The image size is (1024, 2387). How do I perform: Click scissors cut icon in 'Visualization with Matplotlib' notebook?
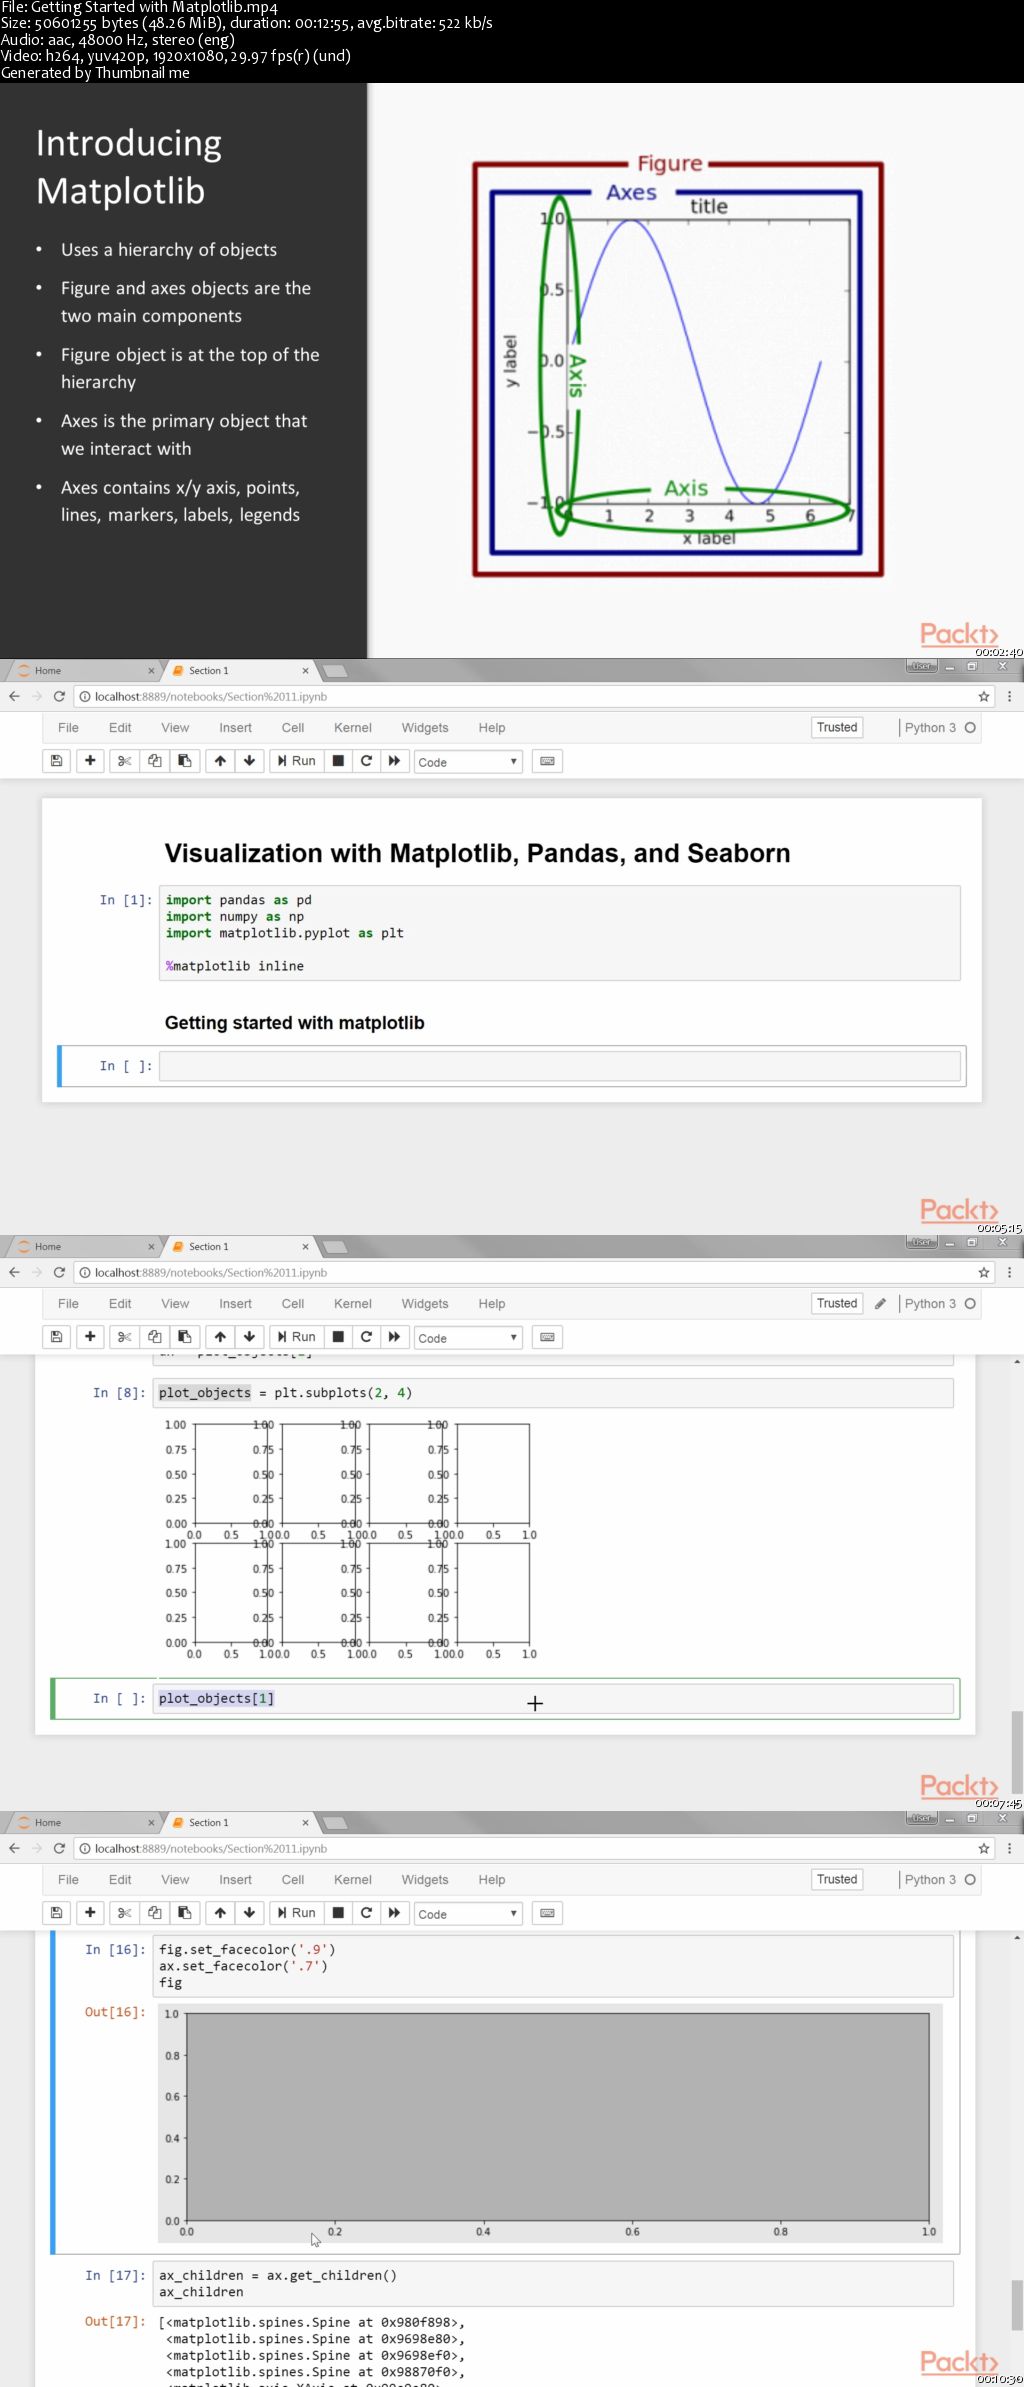pyautogui.click(x=124, y=761)
